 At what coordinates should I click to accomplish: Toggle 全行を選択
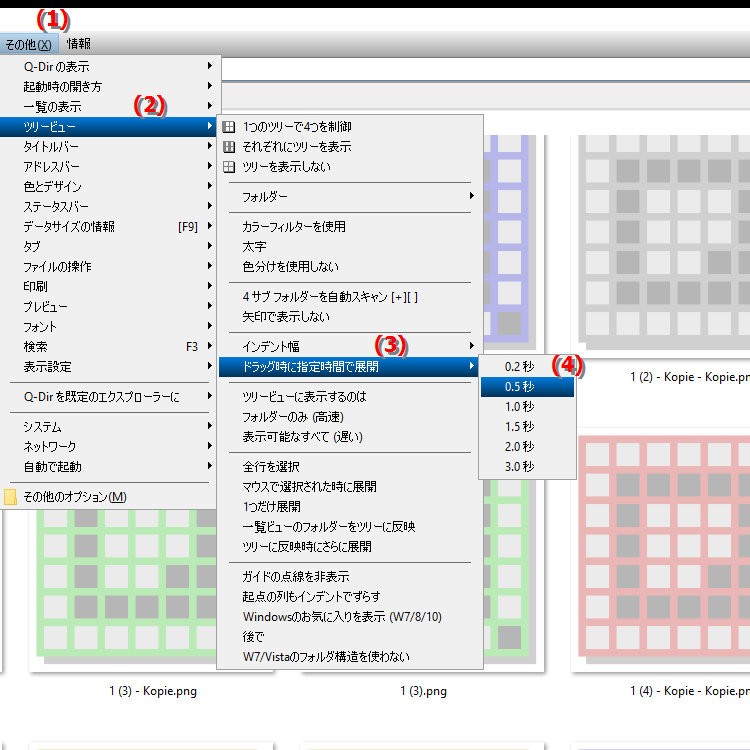point(350,467)
